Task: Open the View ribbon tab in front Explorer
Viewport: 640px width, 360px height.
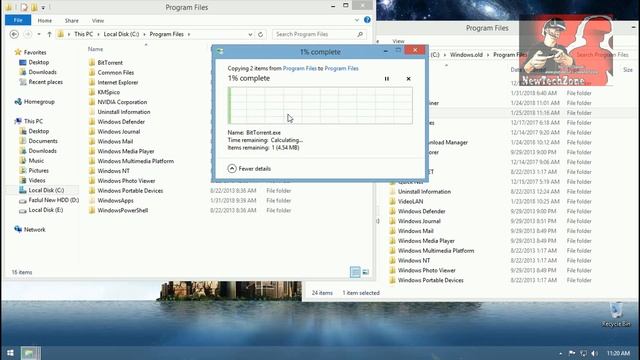Action: tap(98, 20)
